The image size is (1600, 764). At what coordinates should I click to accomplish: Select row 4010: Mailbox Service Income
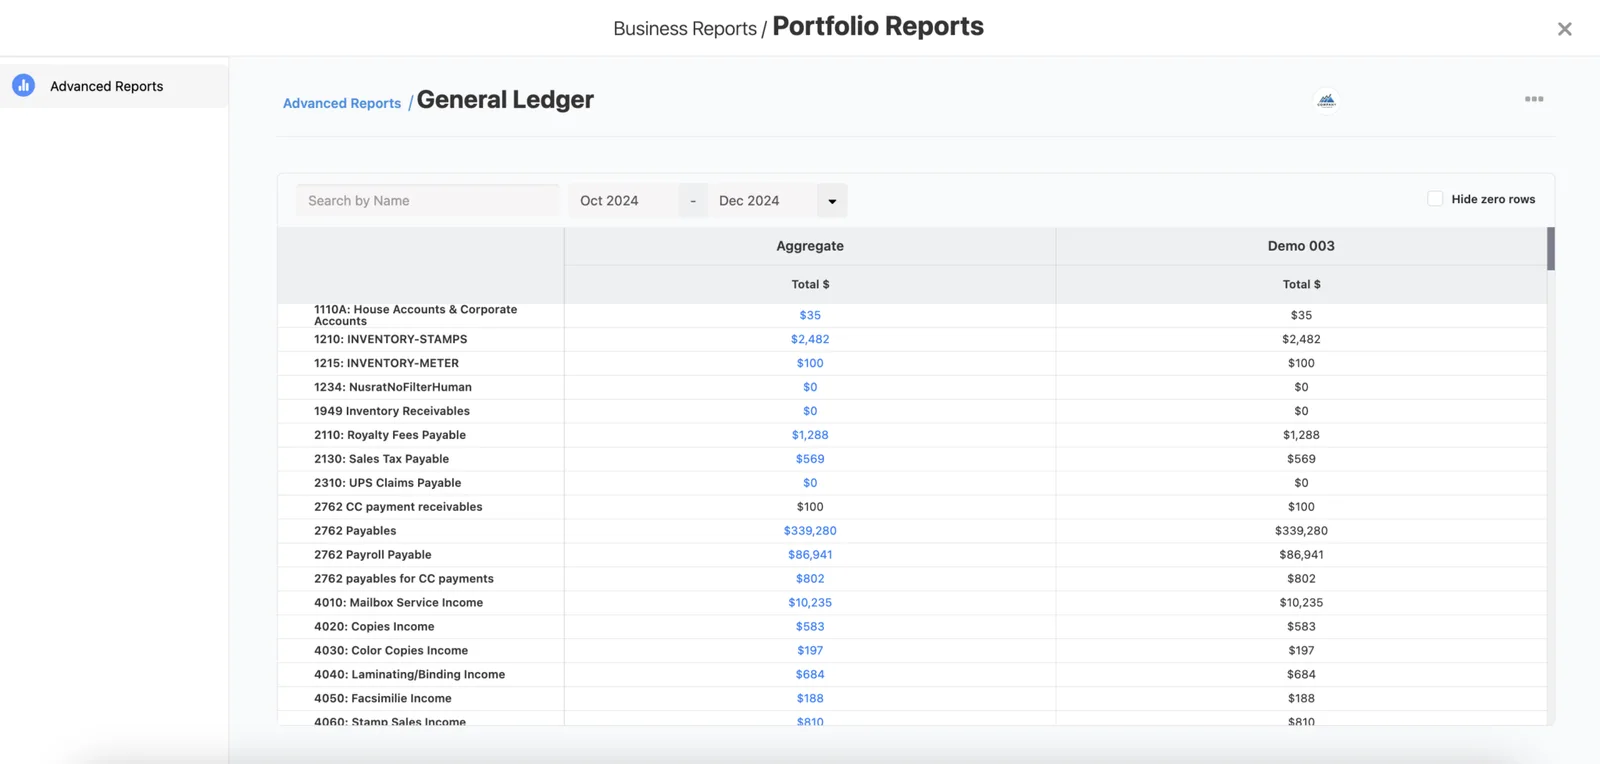tap(398, 603)
